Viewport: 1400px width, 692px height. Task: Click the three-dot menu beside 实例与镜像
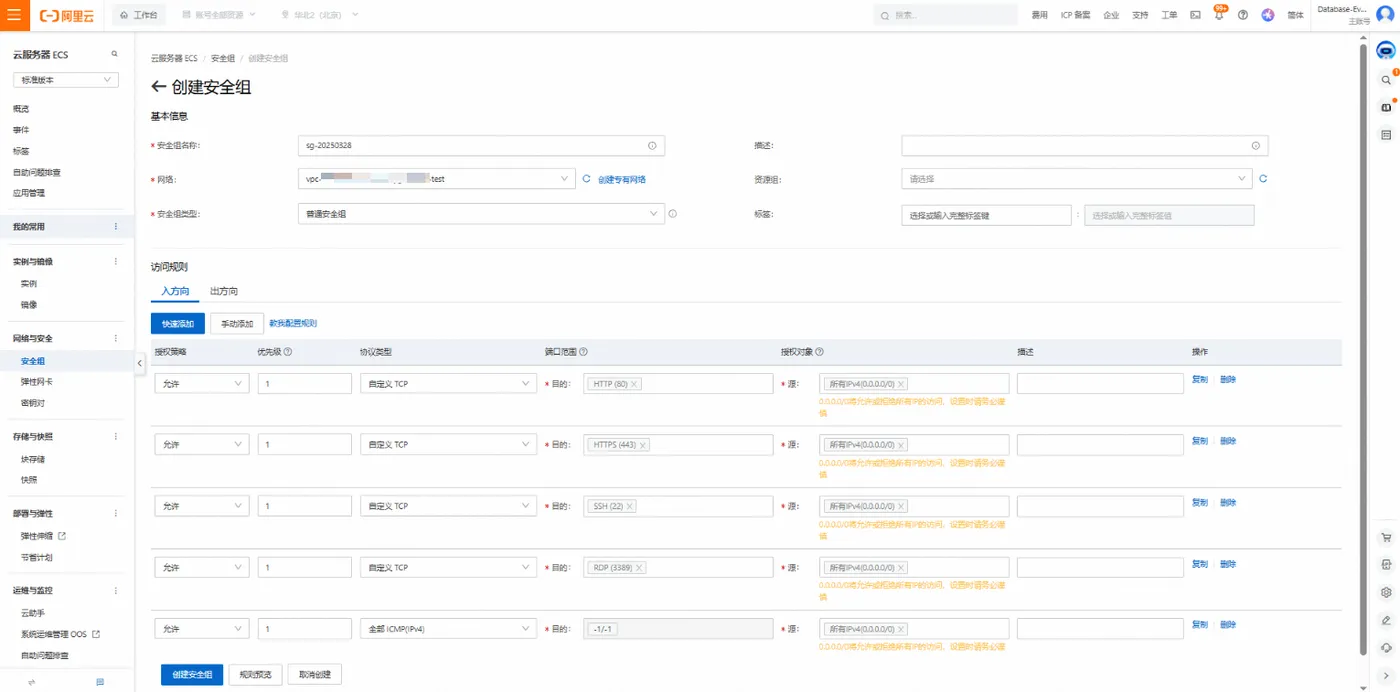pyautogui.click(x=115, y=261)
